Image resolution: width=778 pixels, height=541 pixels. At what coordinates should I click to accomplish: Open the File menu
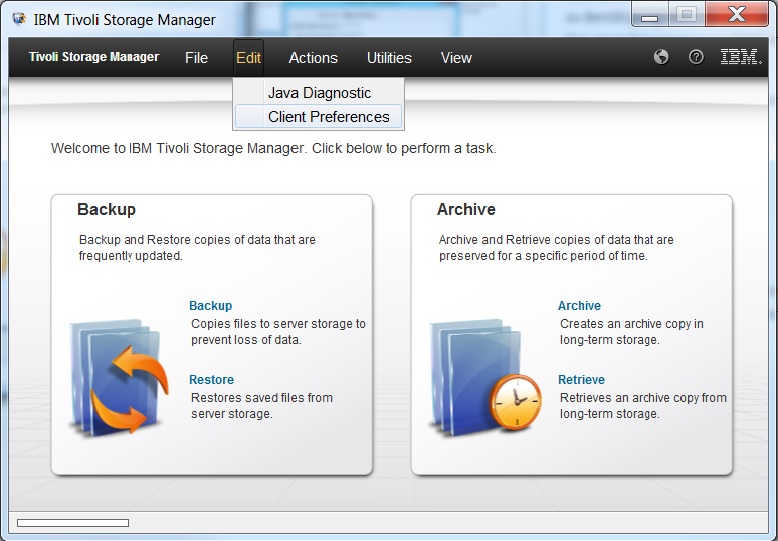click(196, 58)
